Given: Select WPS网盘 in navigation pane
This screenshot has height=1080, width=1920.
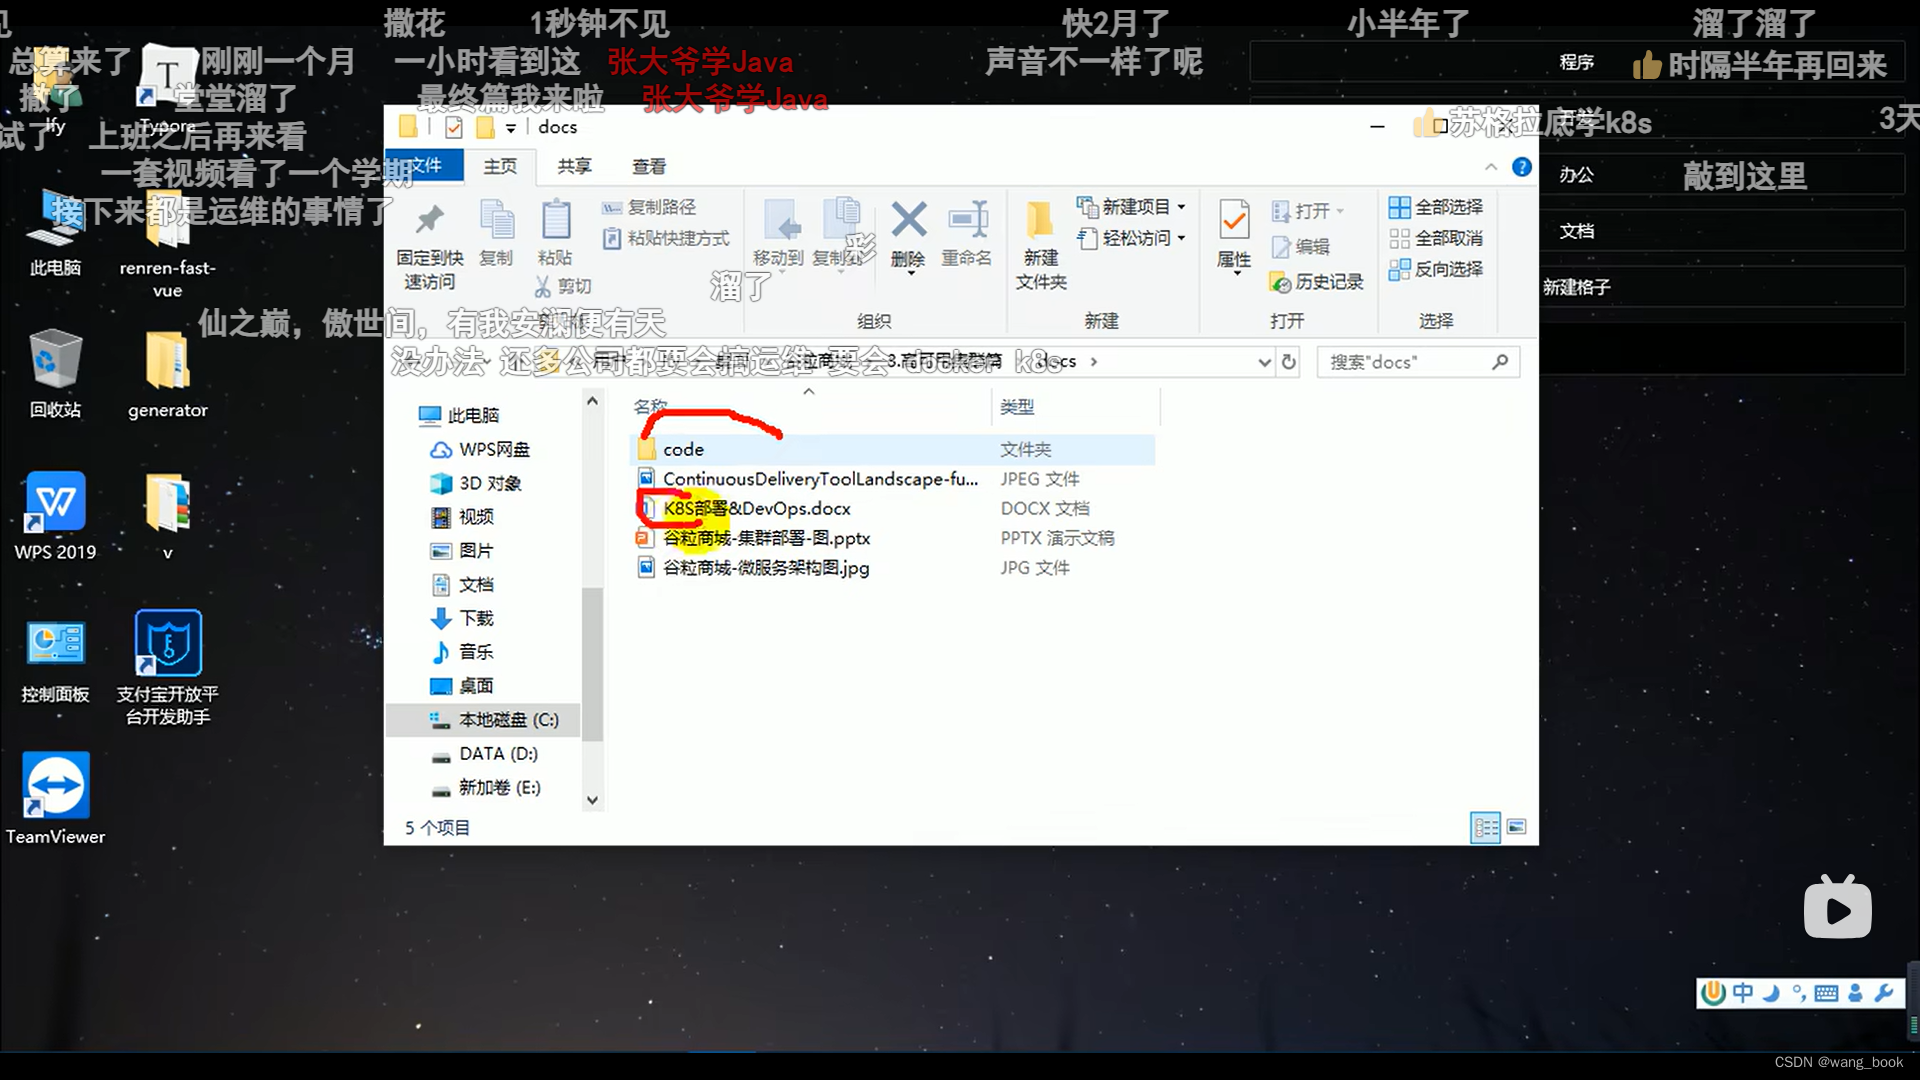Looking at the screenshot, I should pyautogui.click(x=480, y=449).
